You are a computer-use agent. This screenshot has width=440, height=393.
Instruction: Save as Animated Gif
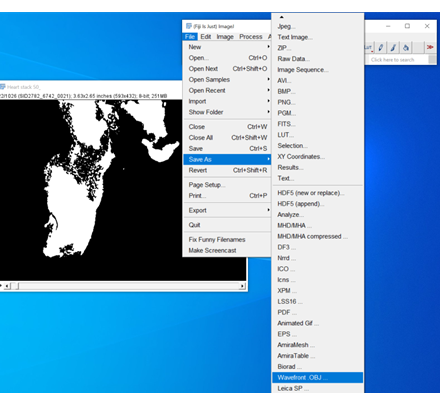[x=318, y=323]
